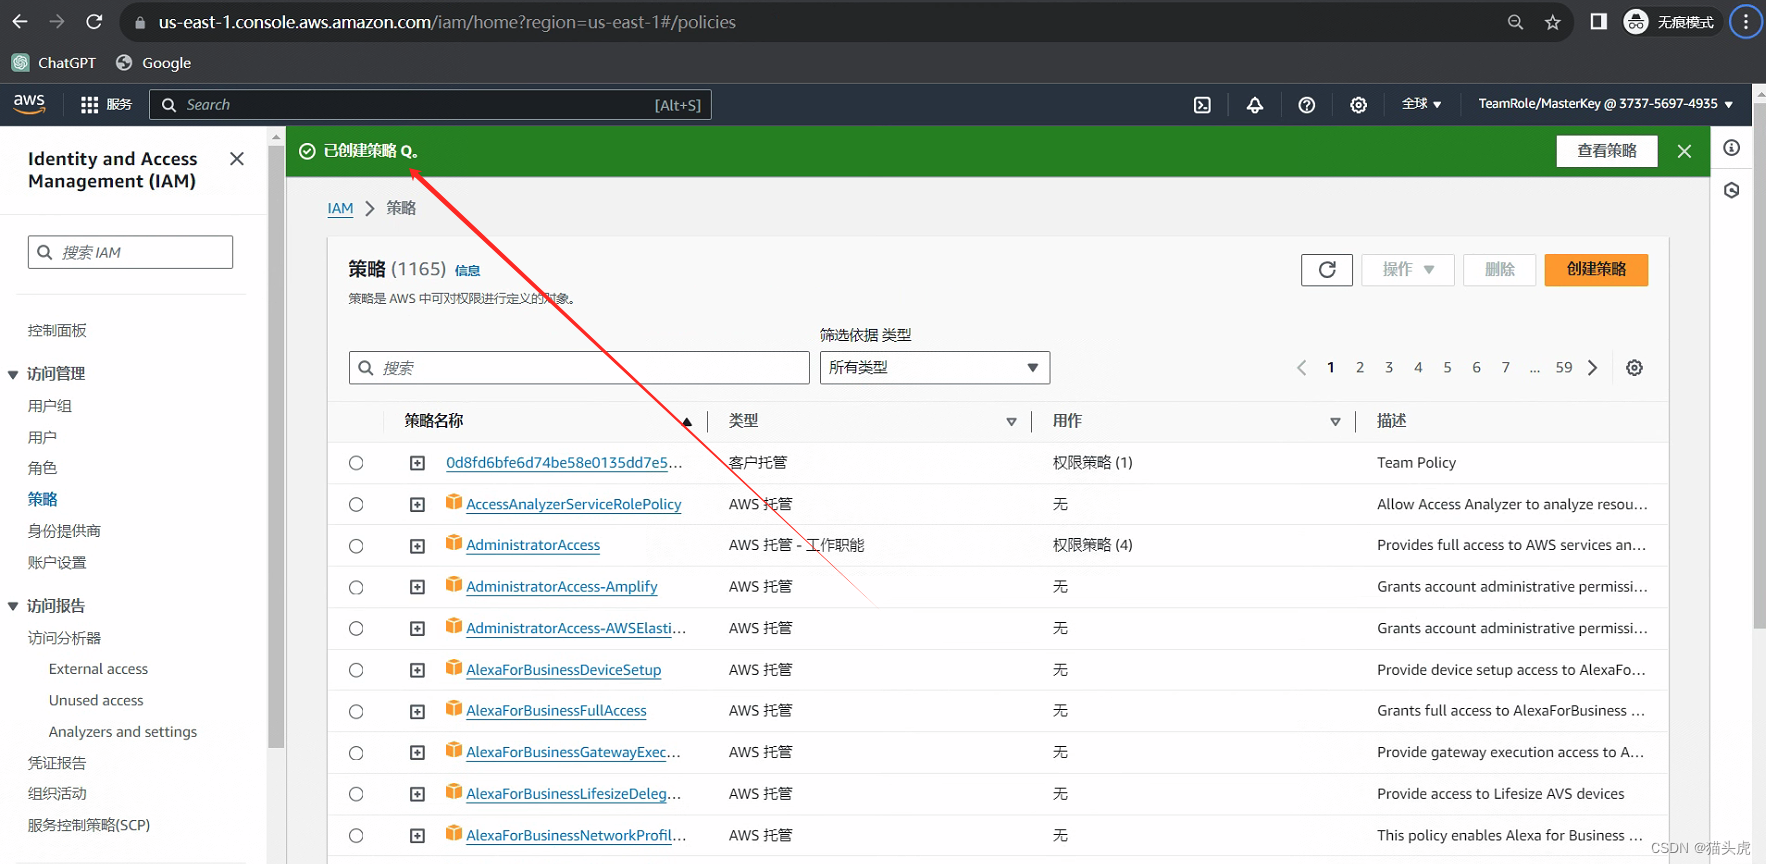Select radio for AdministratorAccess-Amplify
The height and width of the screenshot is (864, 1766).
(x=356, y=588)
